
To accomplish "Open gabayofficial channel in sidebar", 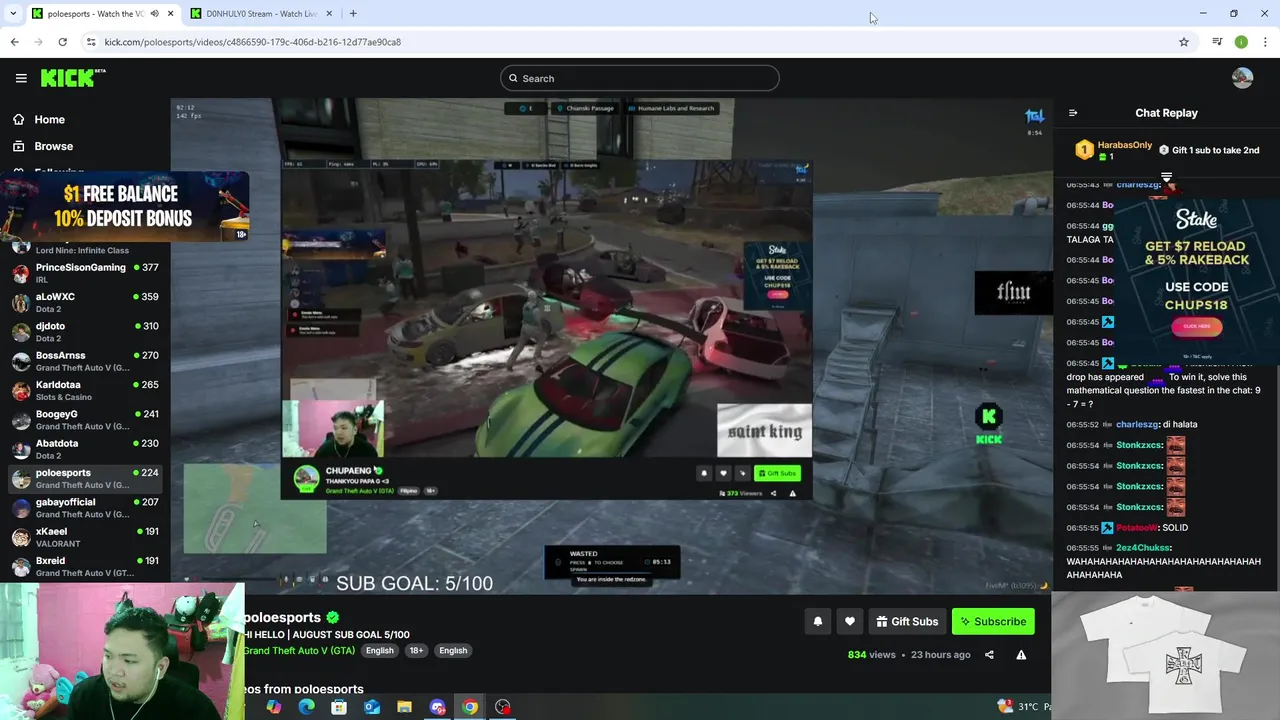I will pyautogui.click(x=85, y=507).
